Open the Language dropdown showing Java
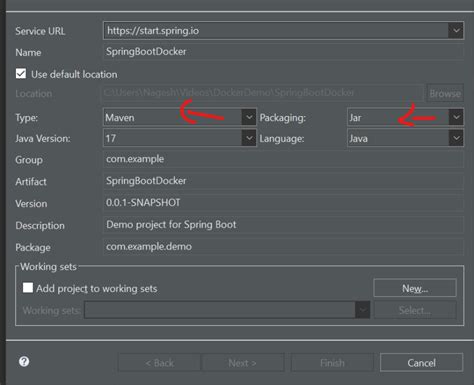 coord(405,138)
